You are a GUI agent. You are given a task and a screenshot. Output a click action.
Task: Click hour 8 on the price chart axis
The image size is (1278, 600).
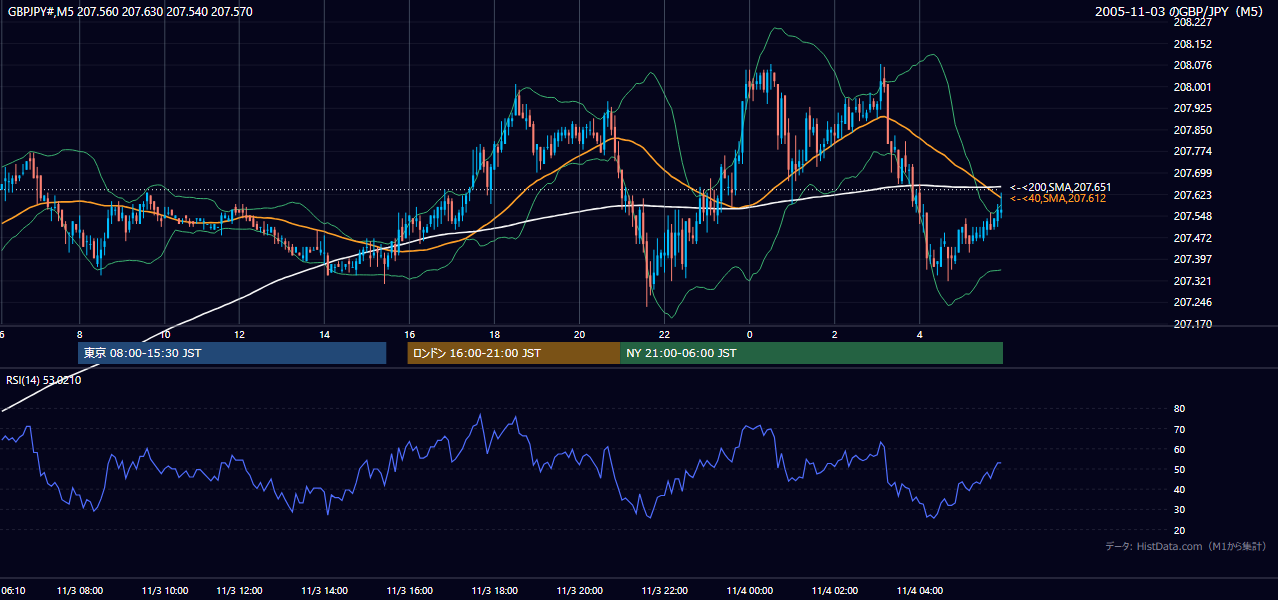[x=79, y=334]
